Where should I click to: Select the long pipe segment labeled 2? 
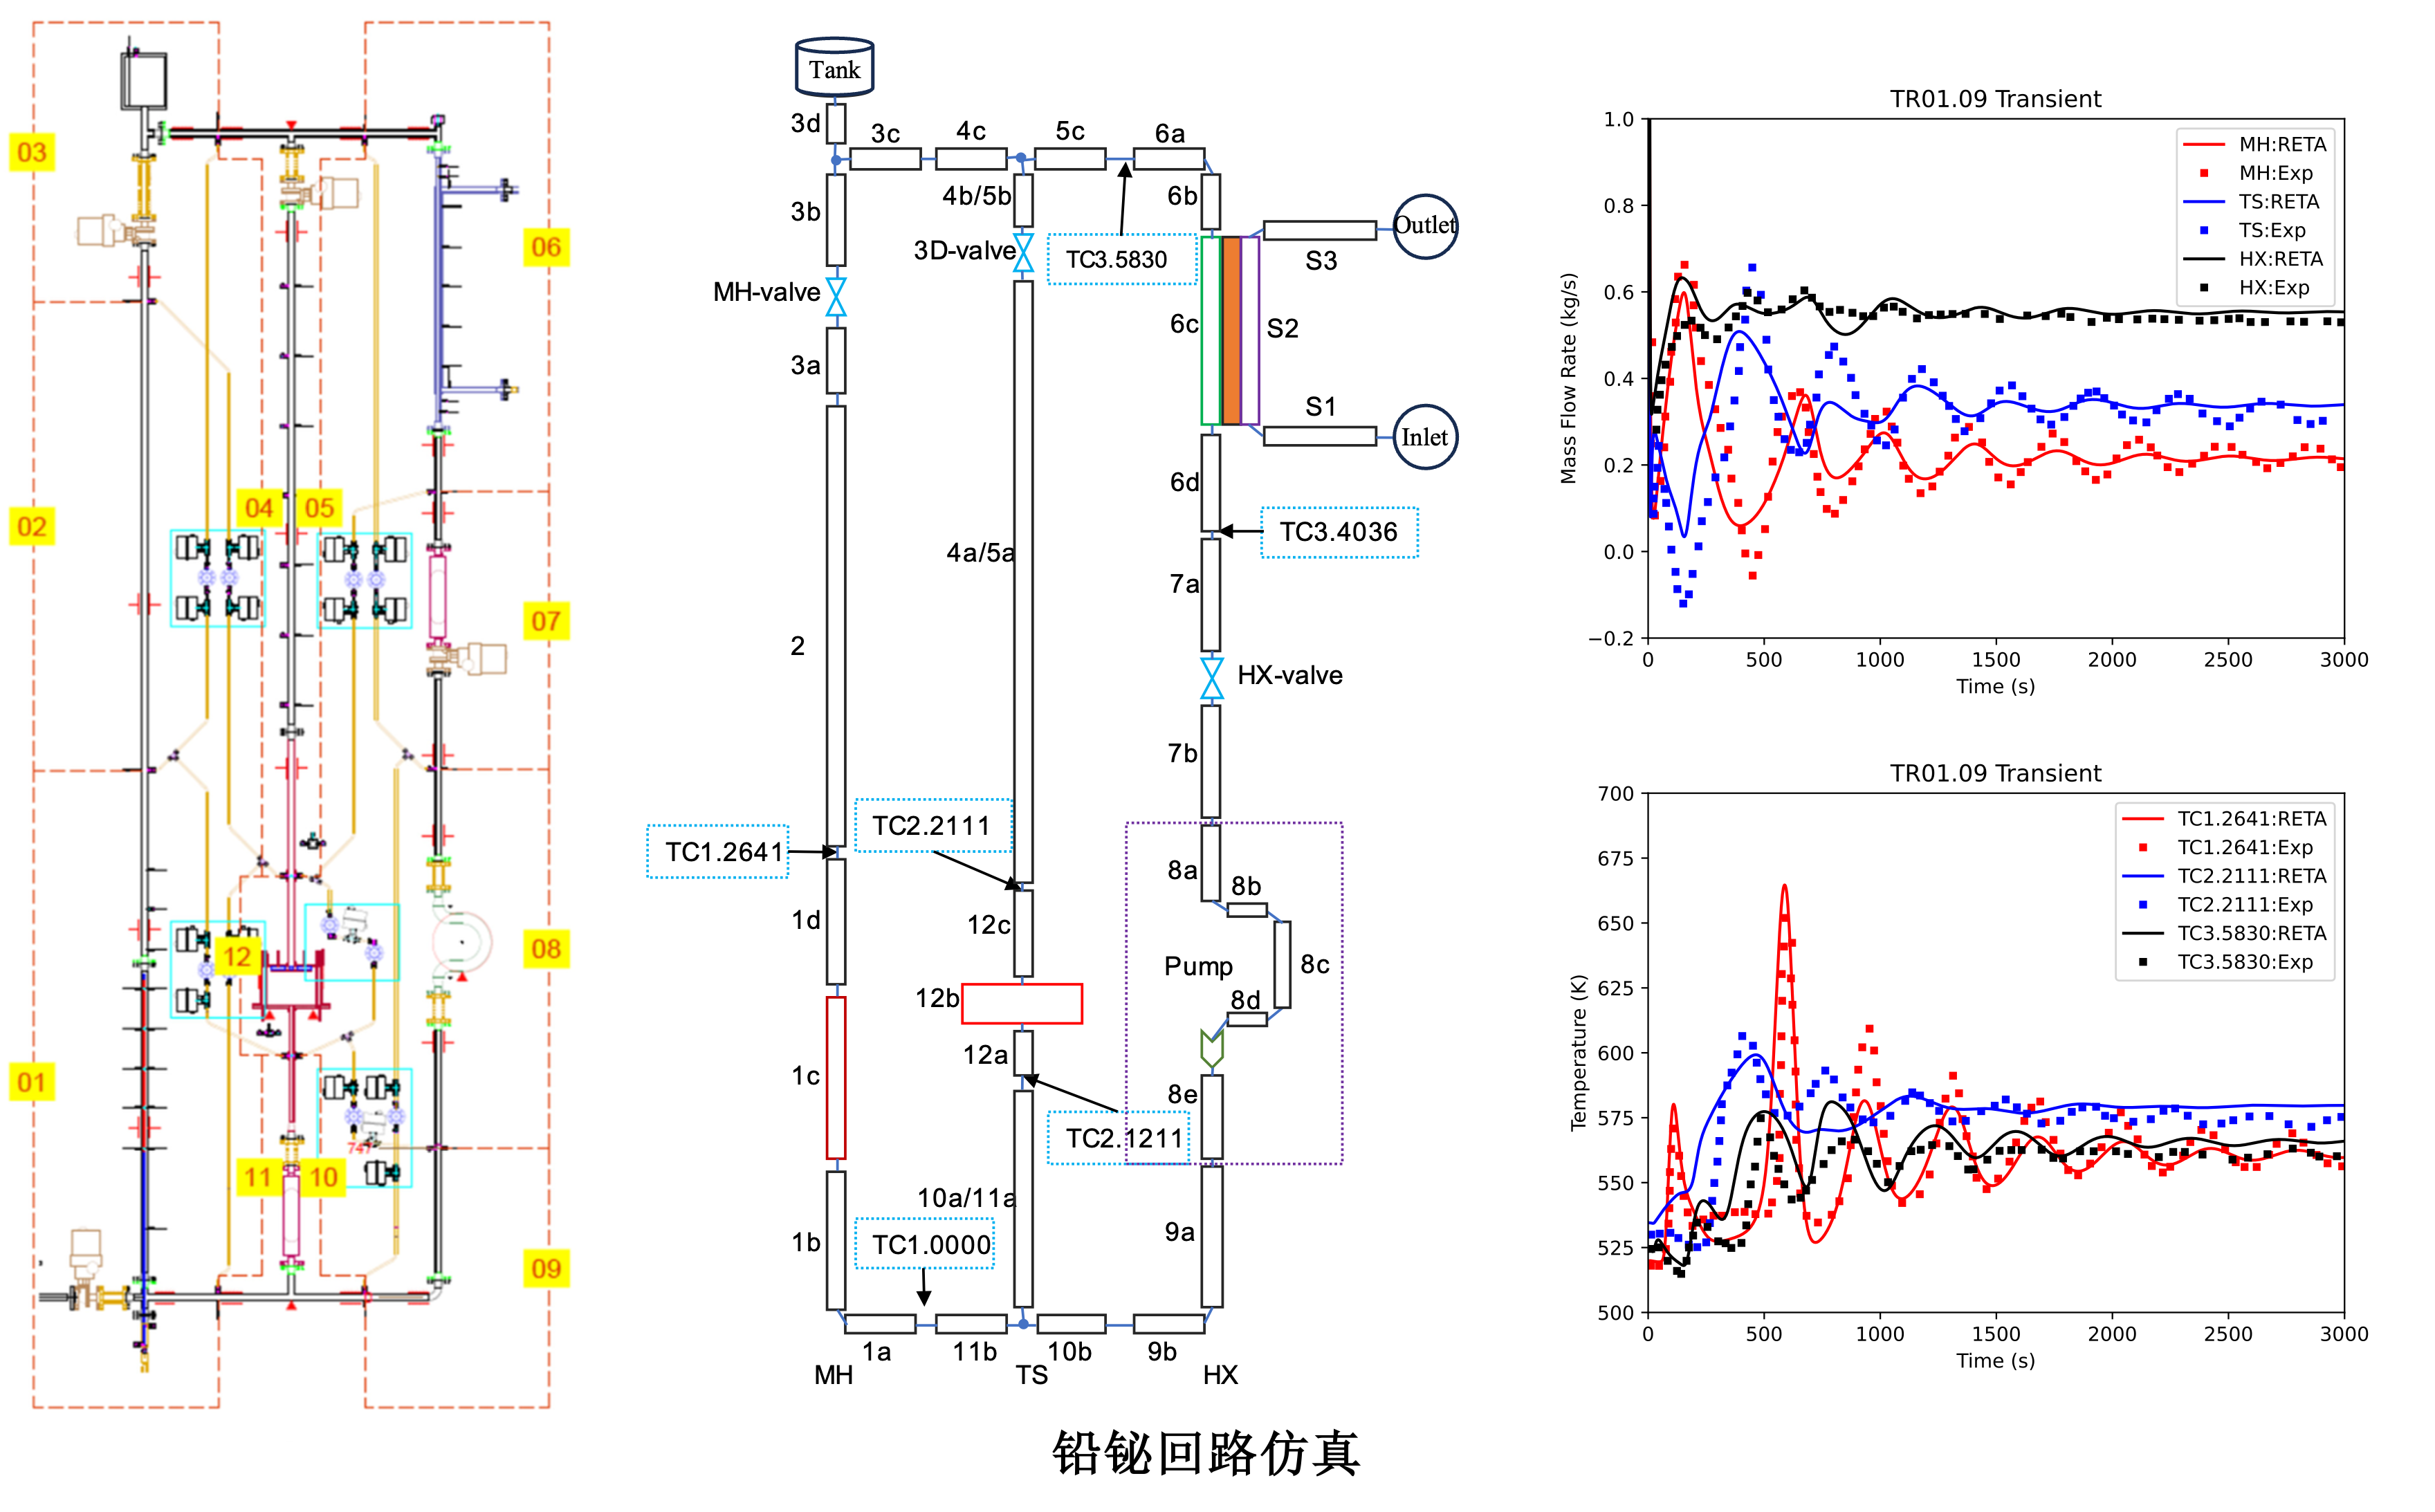836,626
